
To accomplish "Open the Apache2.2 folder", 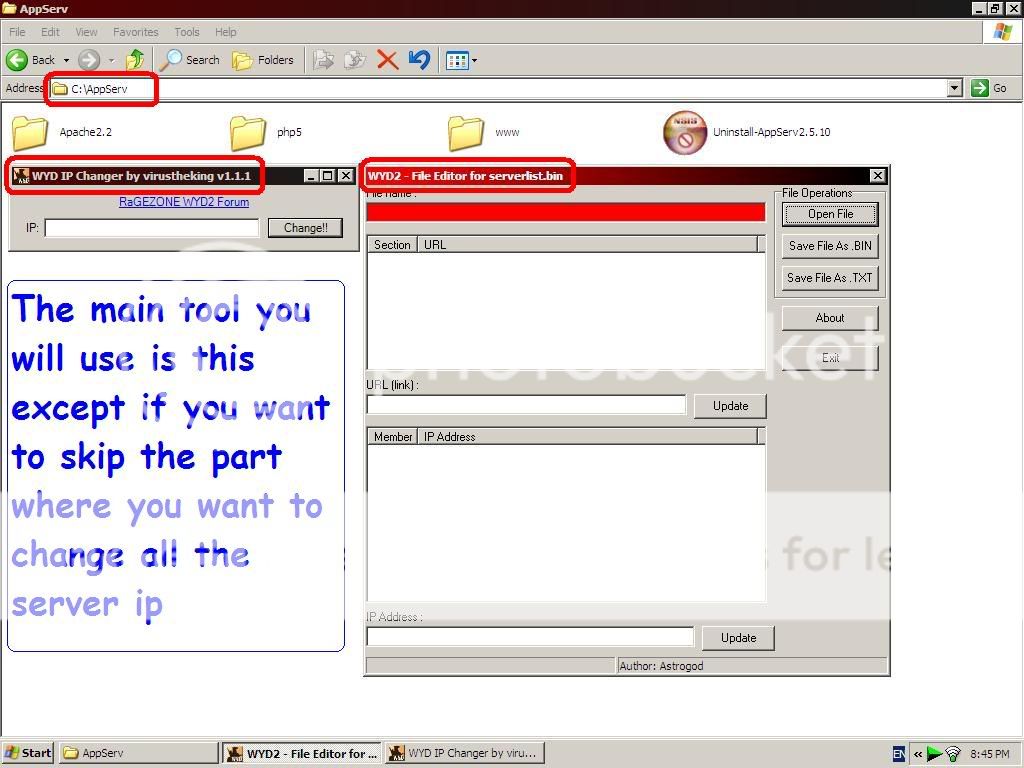I will 30,132.
